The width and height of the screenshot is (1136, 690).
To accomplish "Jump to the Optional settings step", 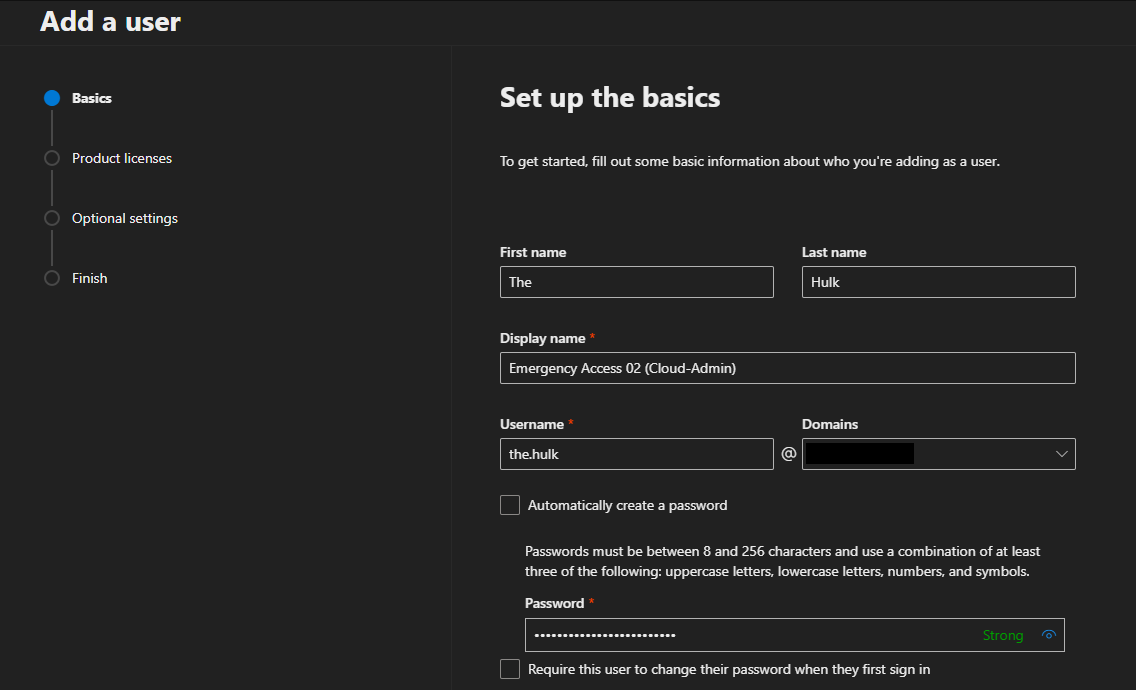I will [x=125, y=219].
